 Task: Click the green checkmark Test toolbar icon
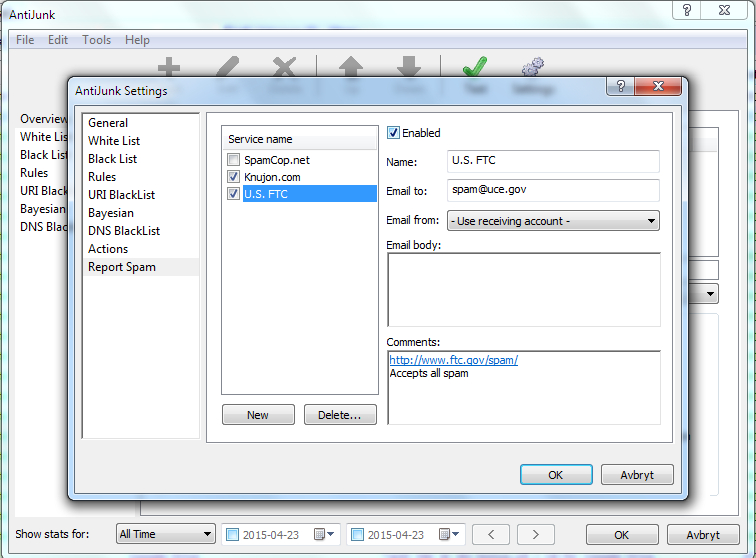[x=475, y=67]
